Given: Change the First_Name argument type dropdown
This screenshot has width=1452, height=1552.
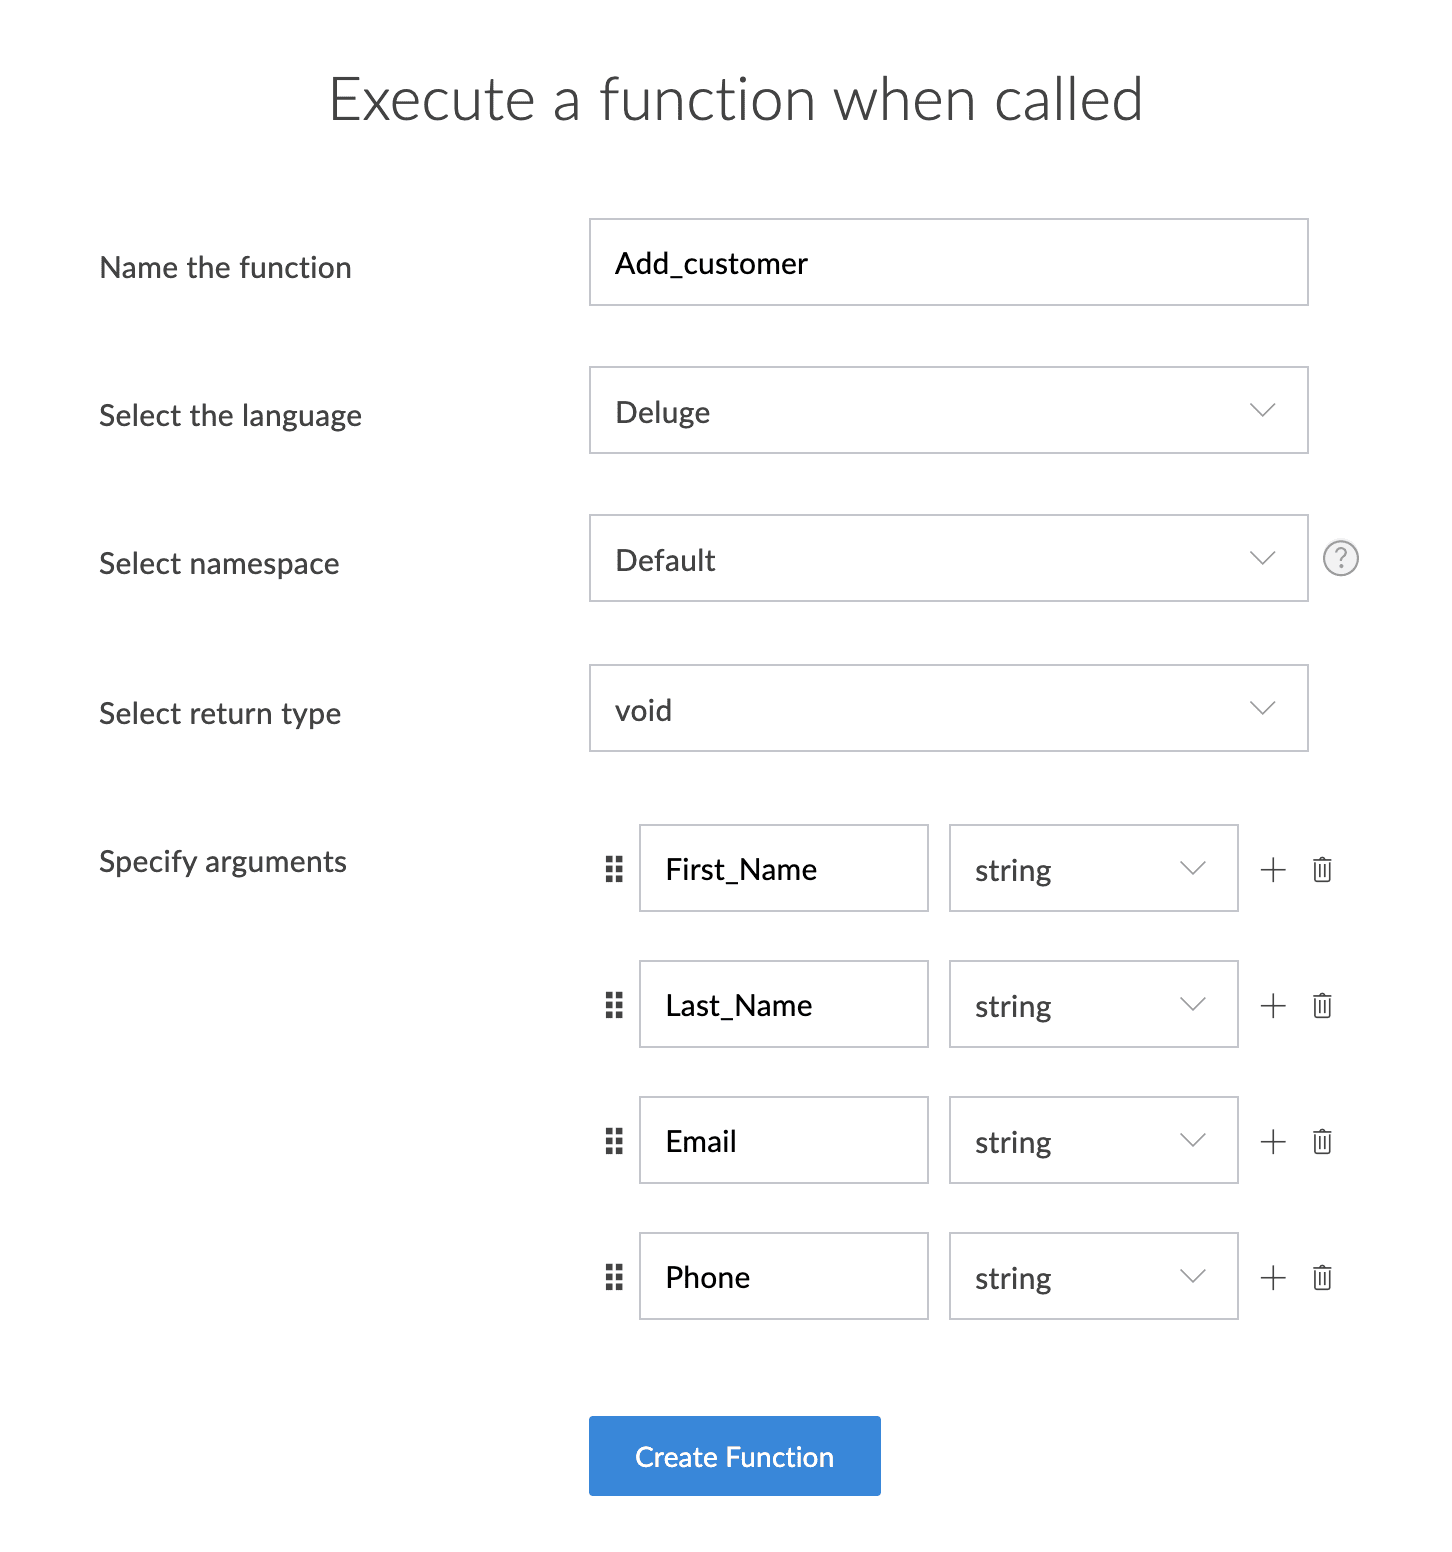Looking at the screenshot, I should [x=1093, y=868].
